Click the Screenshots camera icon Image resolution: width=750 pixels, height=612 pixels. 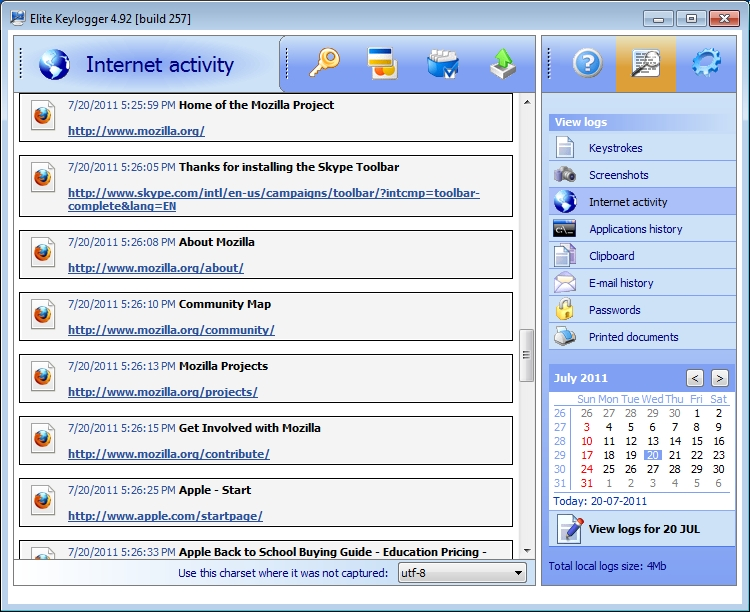tap(565, 175)
